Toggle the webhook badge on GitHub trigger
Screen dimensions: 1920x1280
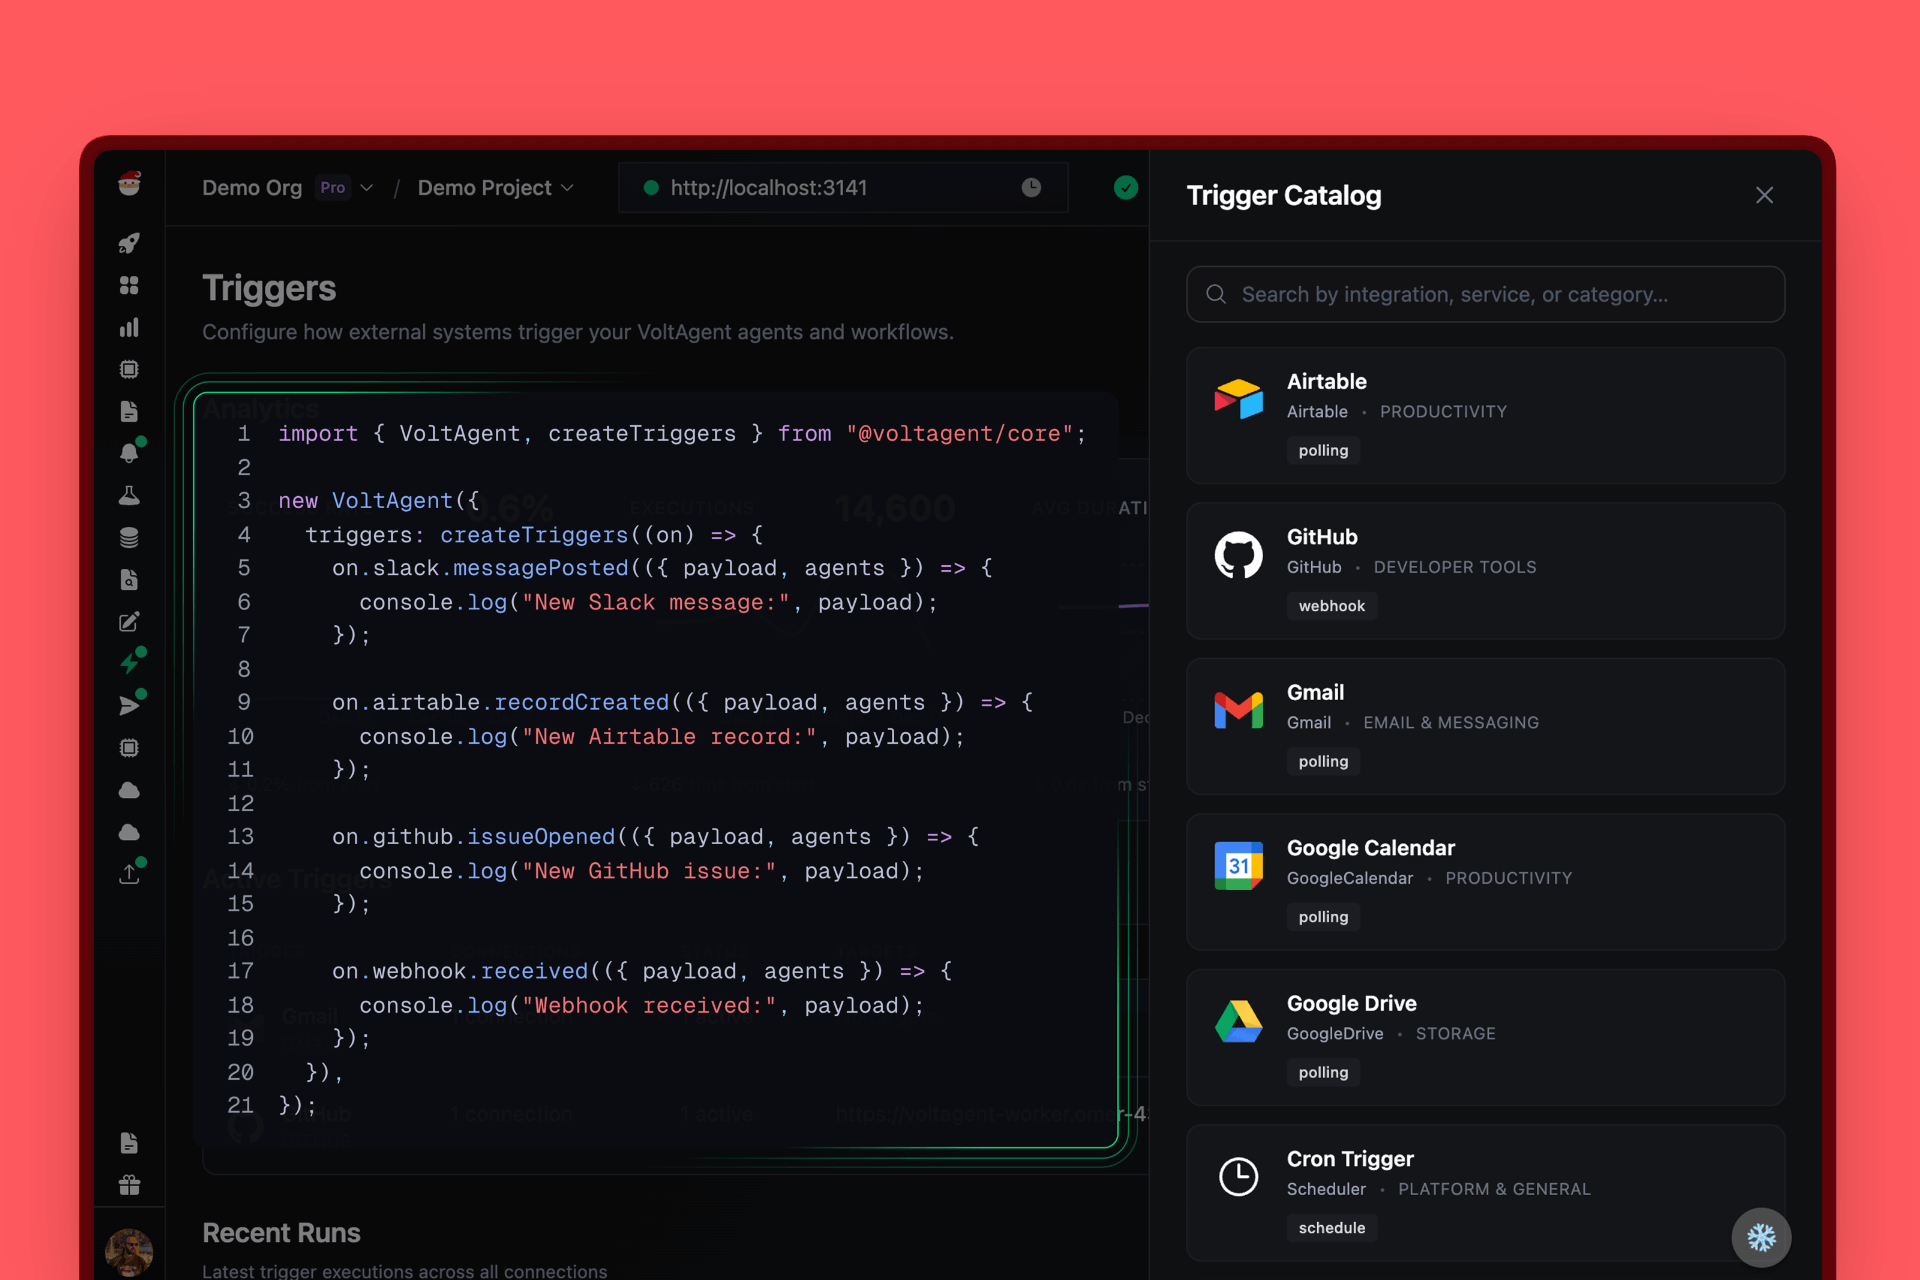[1332, 606]
